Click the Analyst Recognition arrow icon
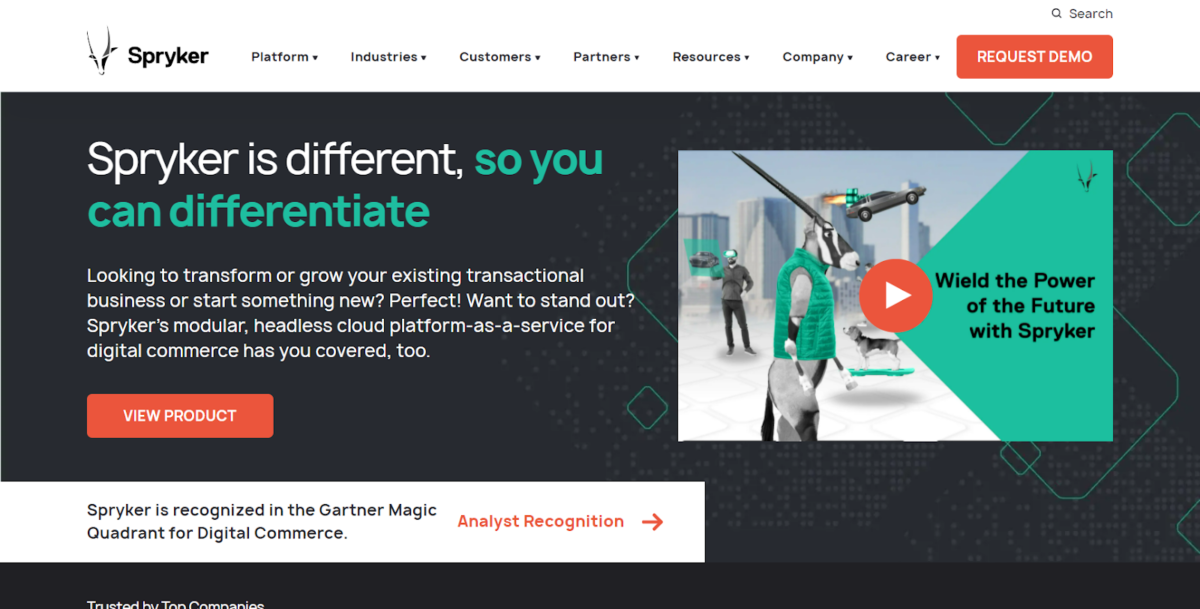 point(652,521)
